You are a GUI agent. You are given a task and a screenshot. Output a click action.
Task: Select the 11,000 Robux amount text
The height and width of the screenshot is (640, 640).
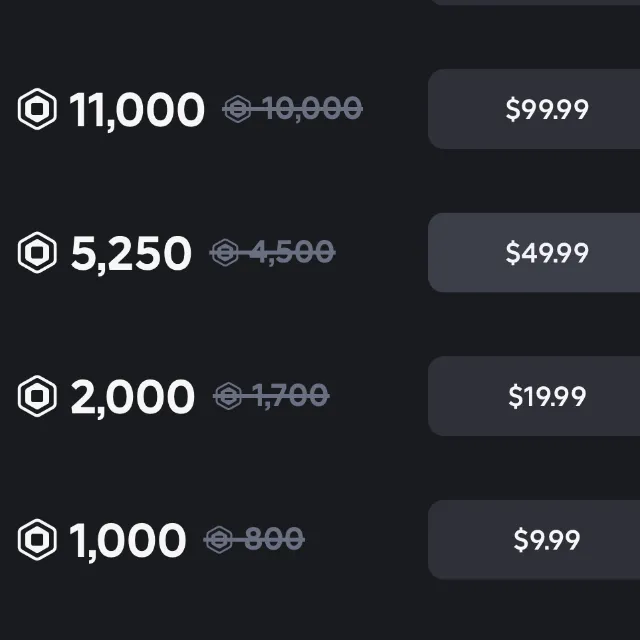(137, 110)
